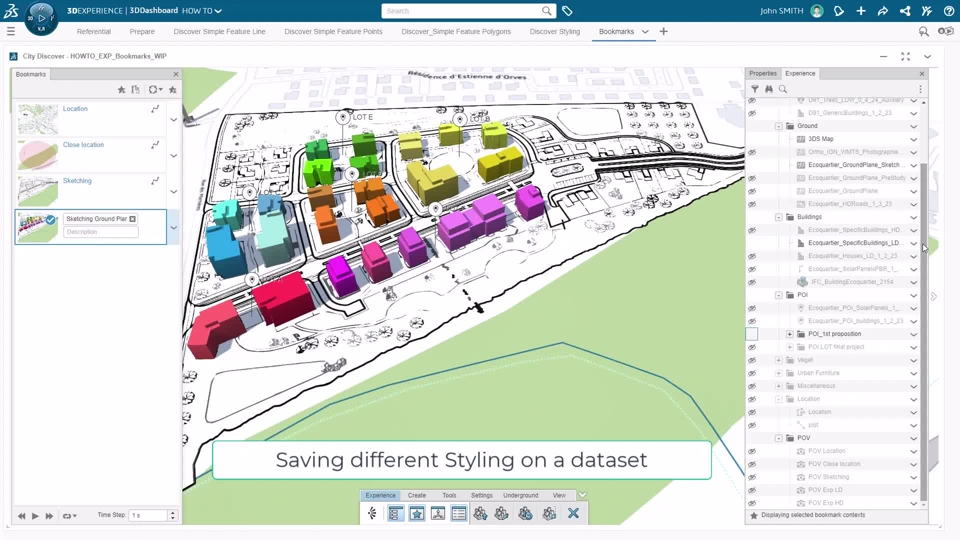Toggle the tree panel icon in the bottom toolbar
This screenshot has height=540, width=960.
(395, 513)
